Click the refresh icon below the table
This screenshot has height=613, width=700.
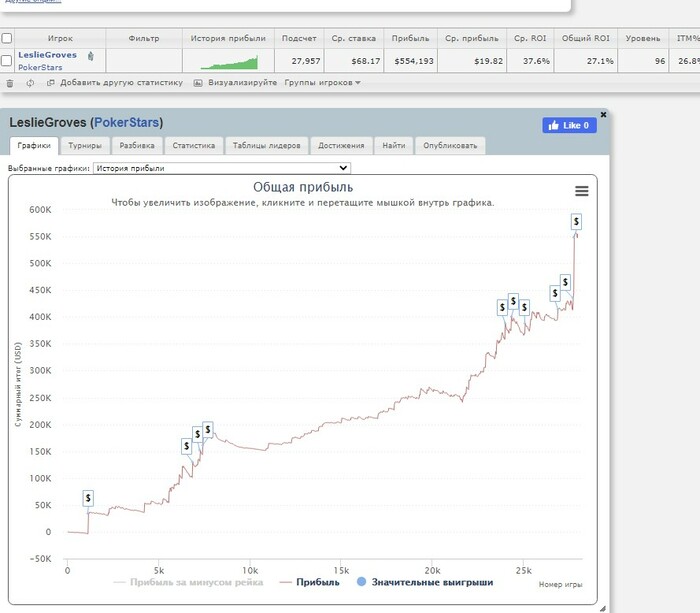(x=30, y=83)
